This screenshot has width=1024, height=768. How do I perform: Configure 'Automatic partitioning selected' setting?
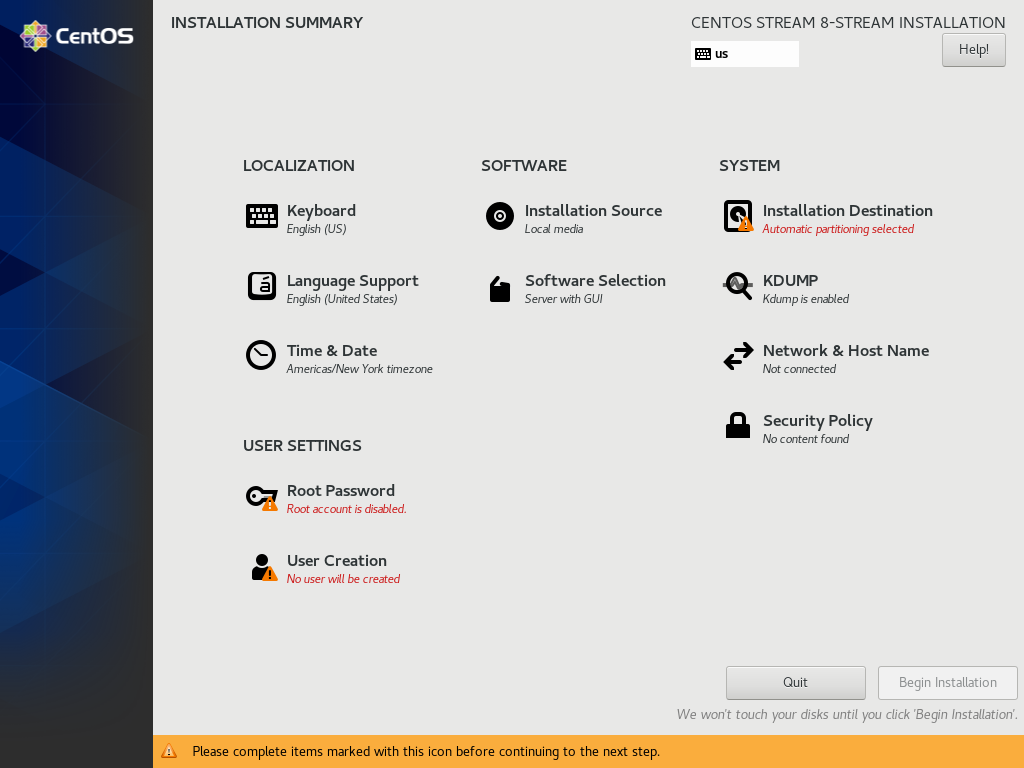point(838,229)
